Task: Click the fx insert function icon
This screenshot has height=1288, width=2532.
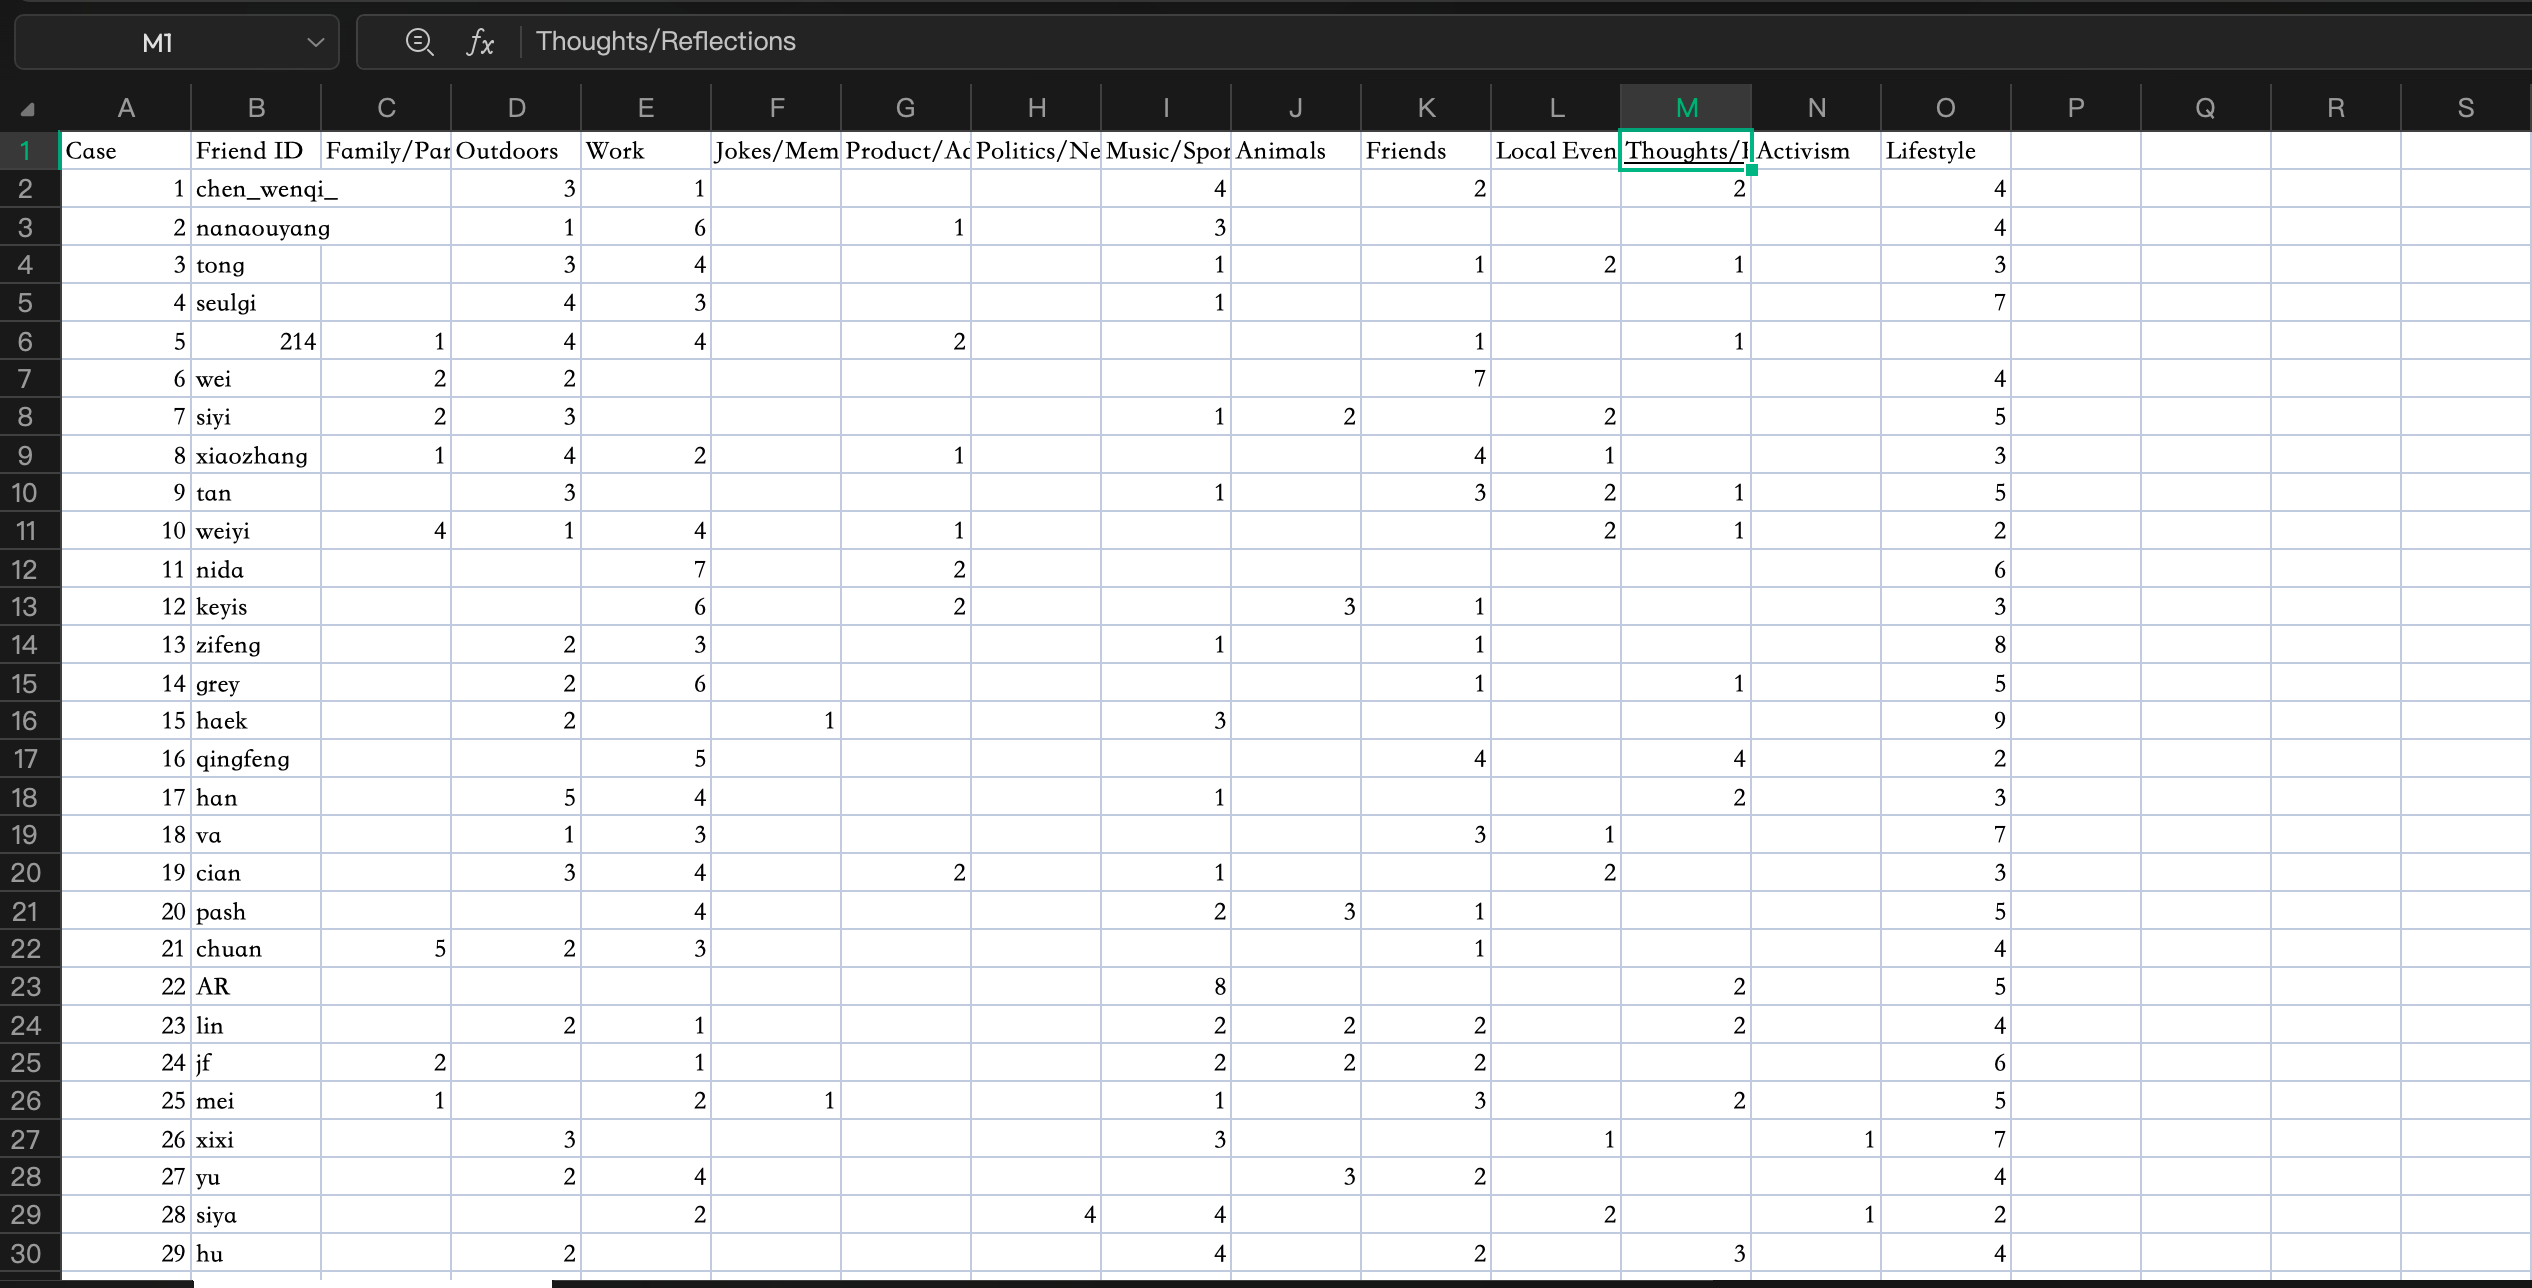Action: 480,42
